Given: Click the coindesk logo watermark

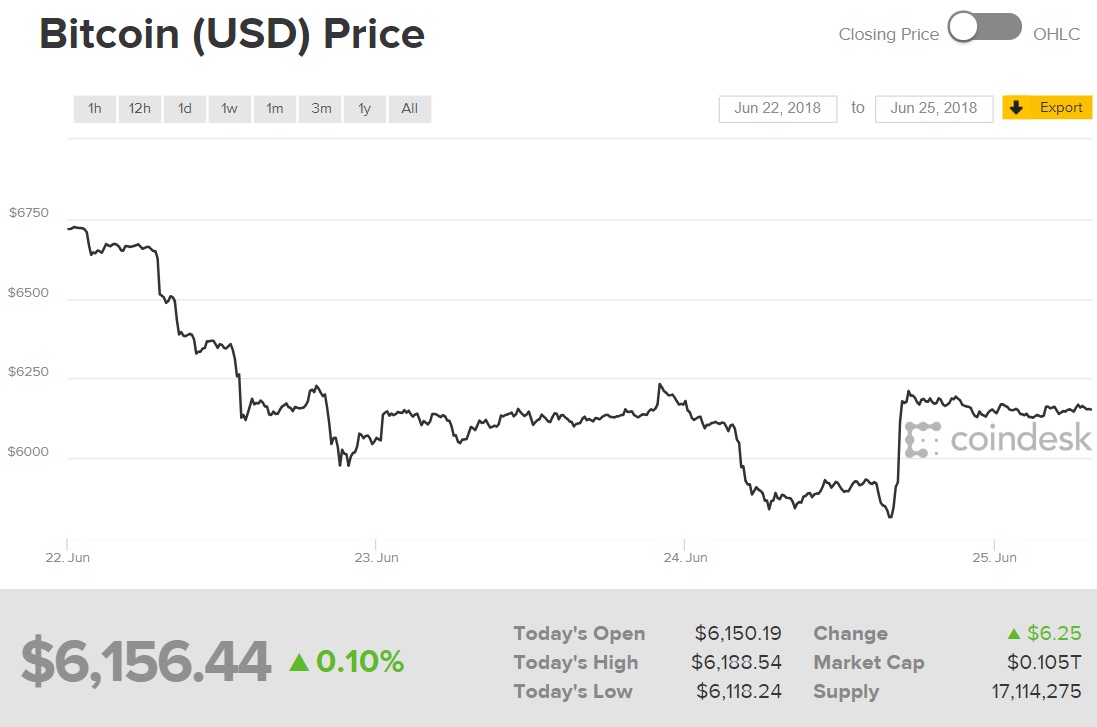Looking at the screenshot, I should [1000, 436].
